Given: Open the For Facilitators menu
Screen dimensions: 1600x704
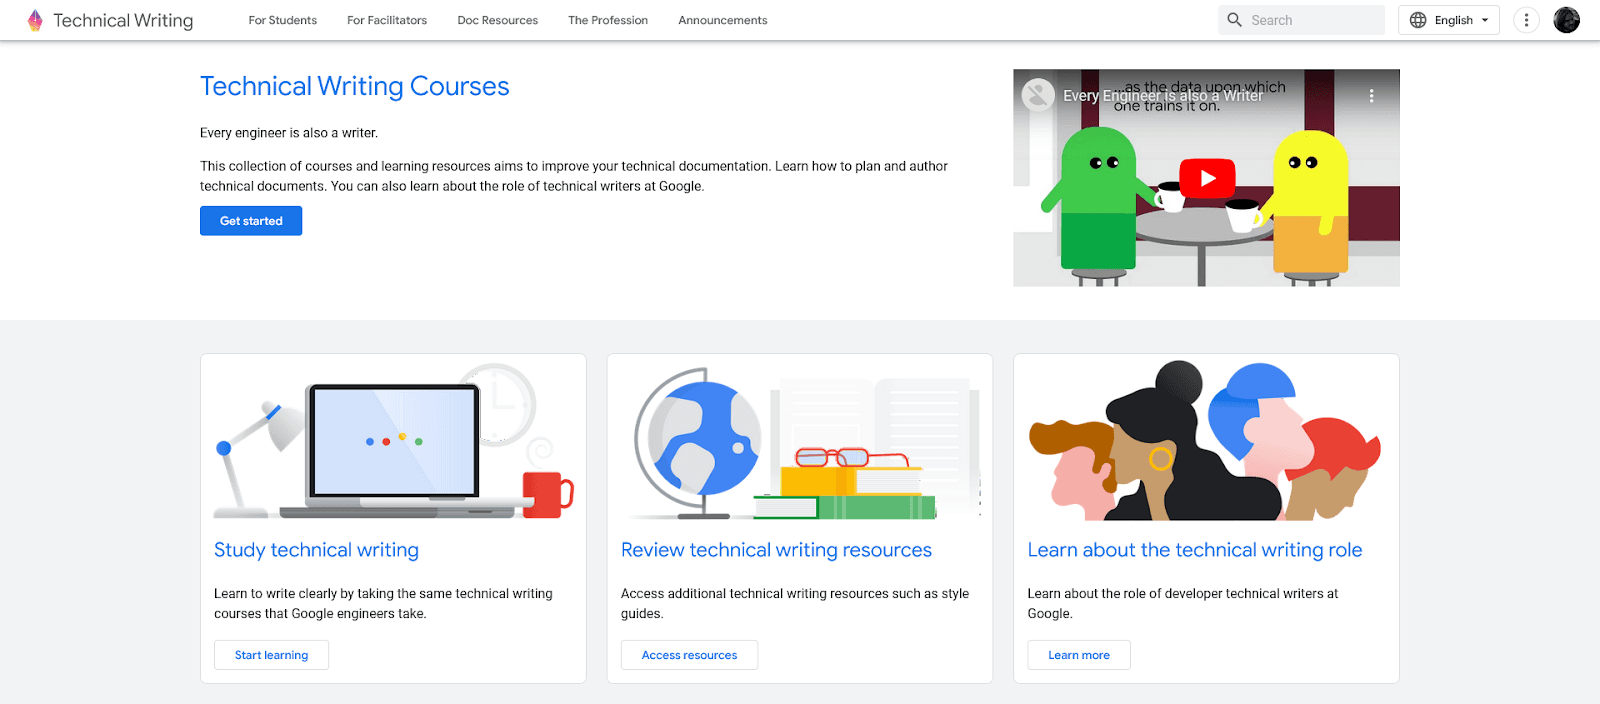Looking at the screenshot, I should coord(387,20).
